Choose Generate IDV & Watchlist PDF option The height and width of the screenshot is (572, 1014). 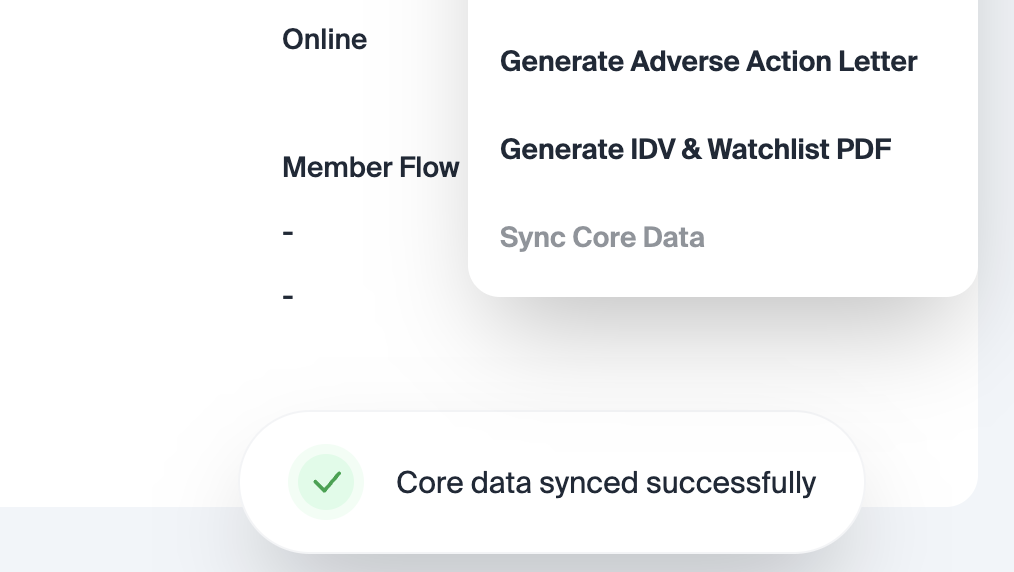click(x=695, y=150)
